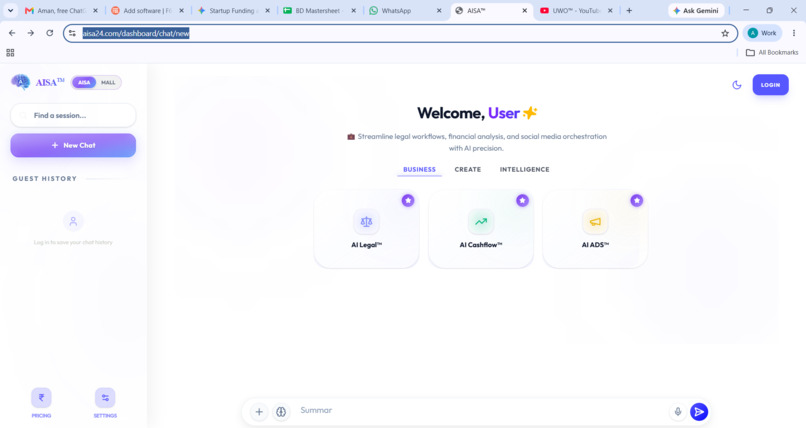Image resolution: width=806 pixels, height=428 pixels.
Task: Switch to the BD Mastersheet browser tab
Action: click(319, 10)
